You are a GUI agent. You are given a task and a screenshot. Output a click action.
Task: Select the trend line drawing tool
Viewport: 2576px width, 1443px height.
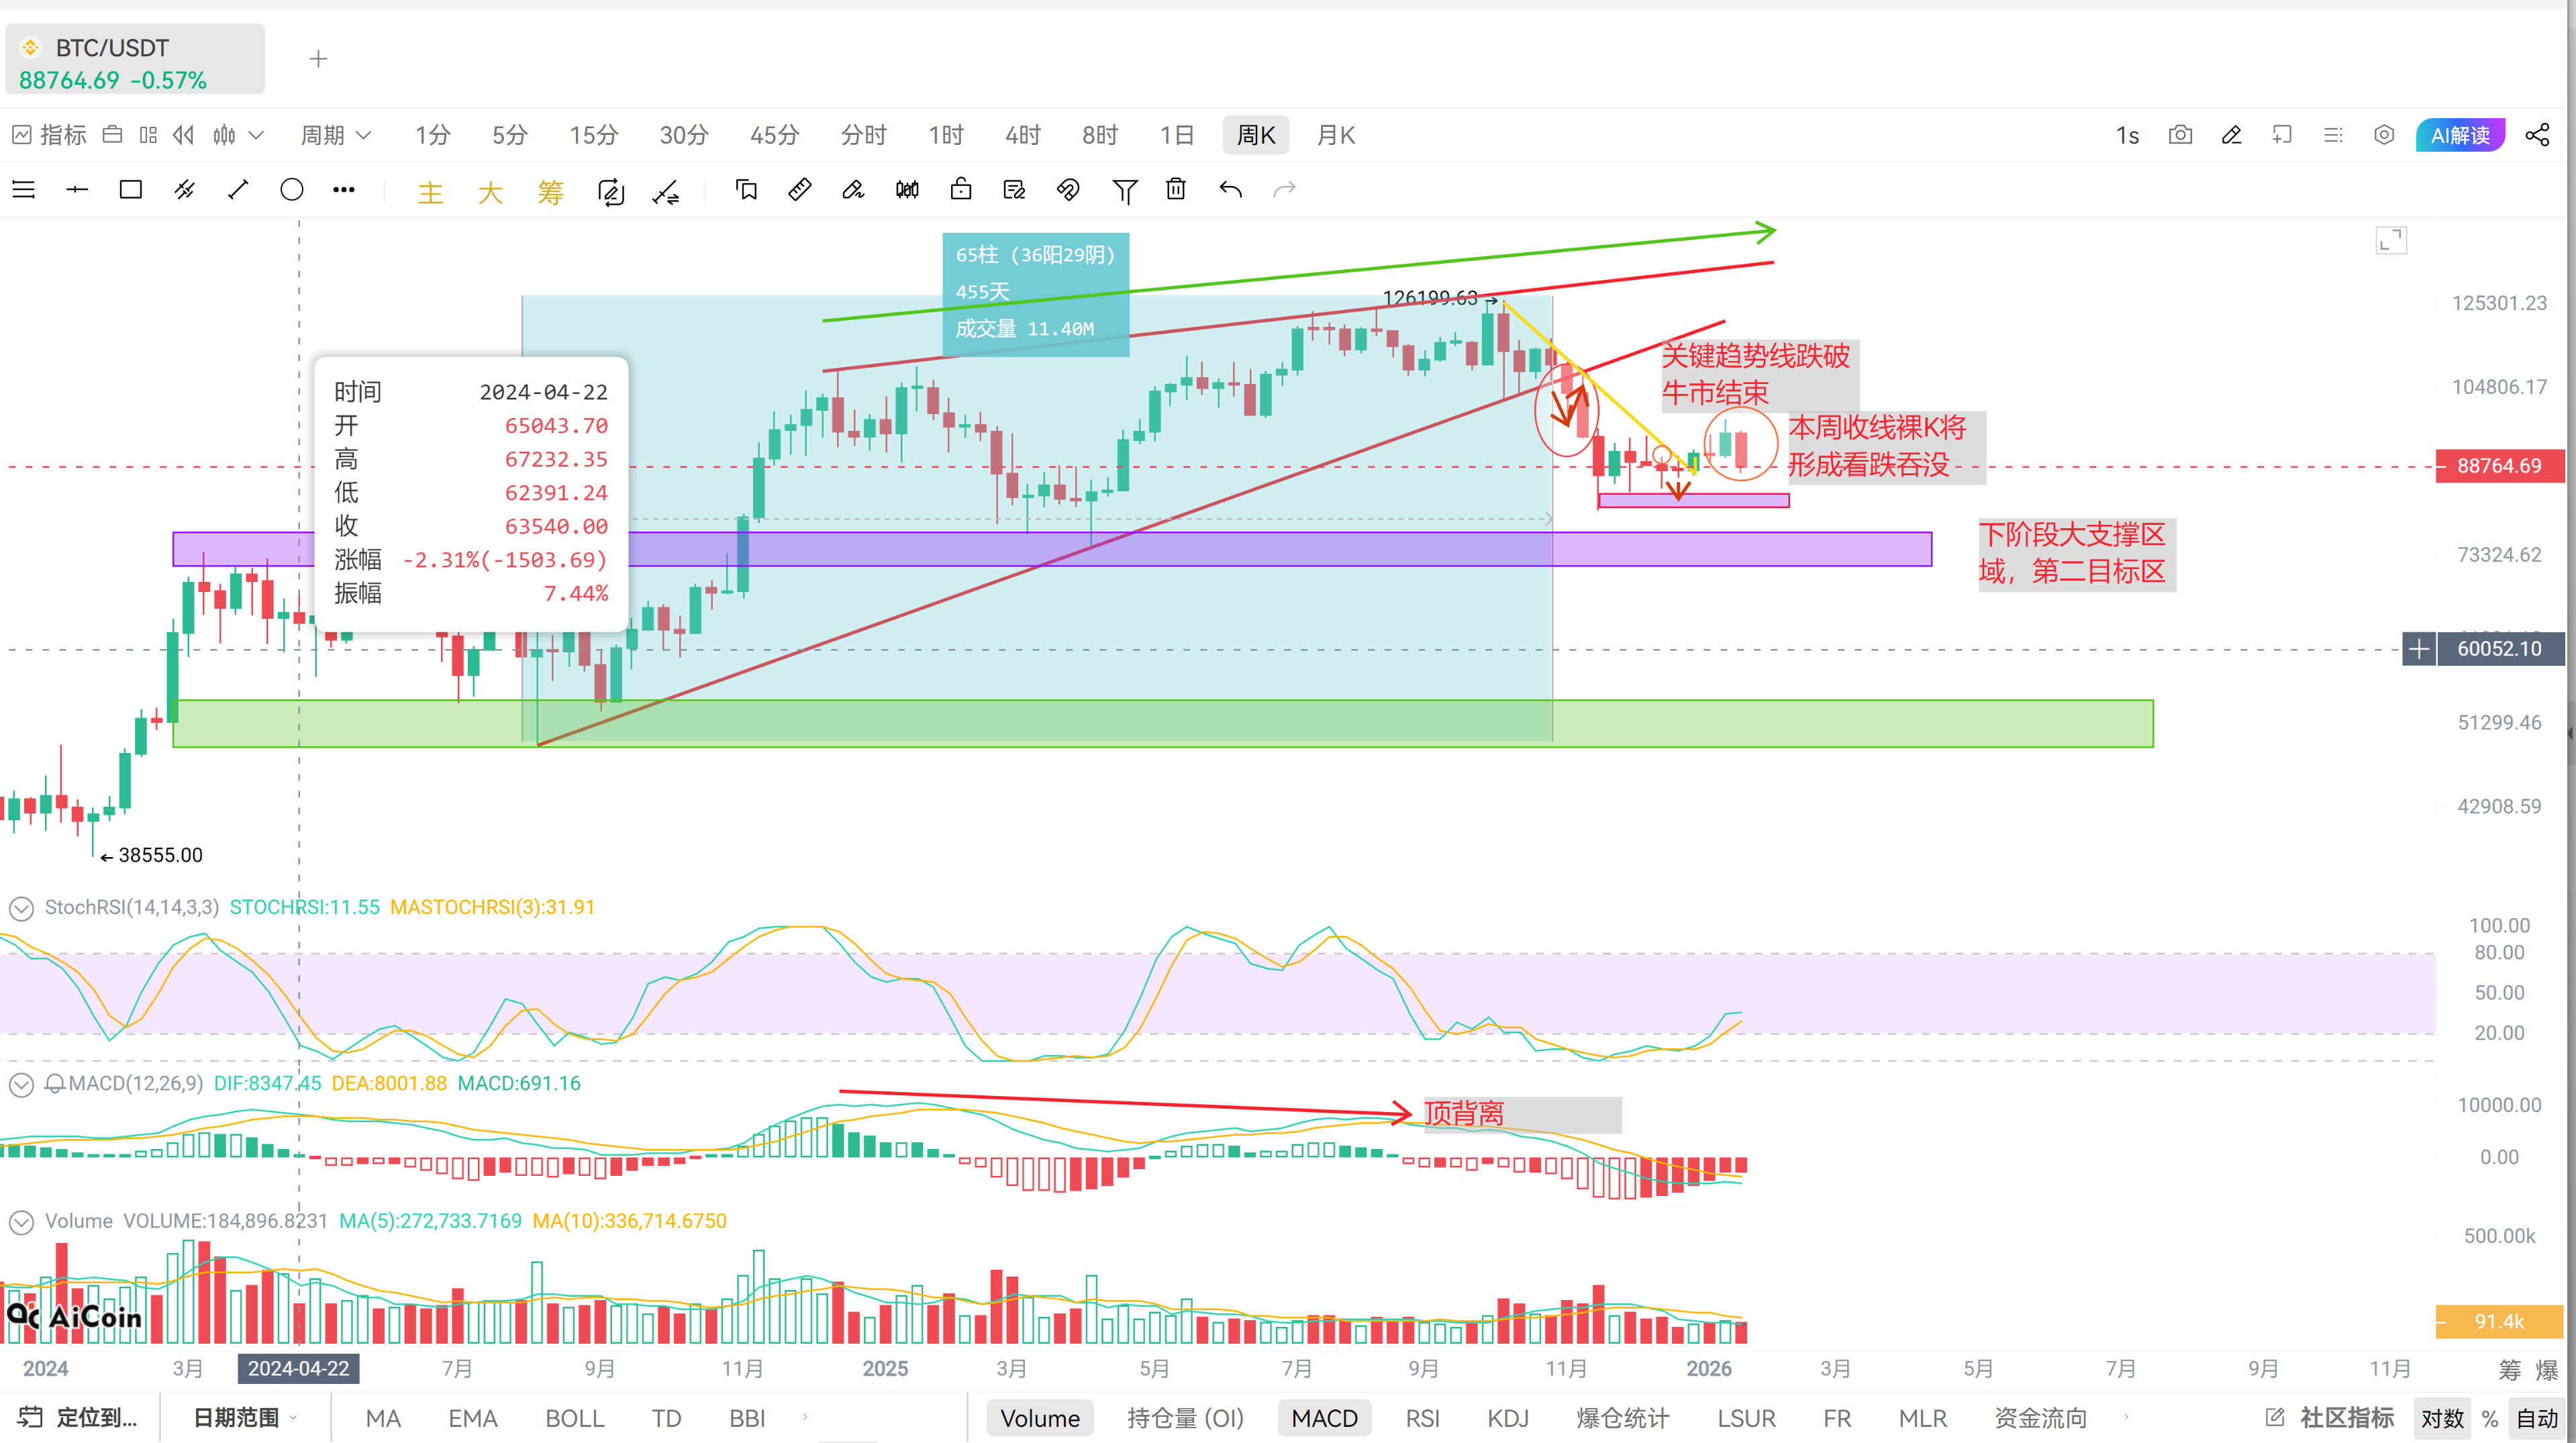tap(238, 190)
